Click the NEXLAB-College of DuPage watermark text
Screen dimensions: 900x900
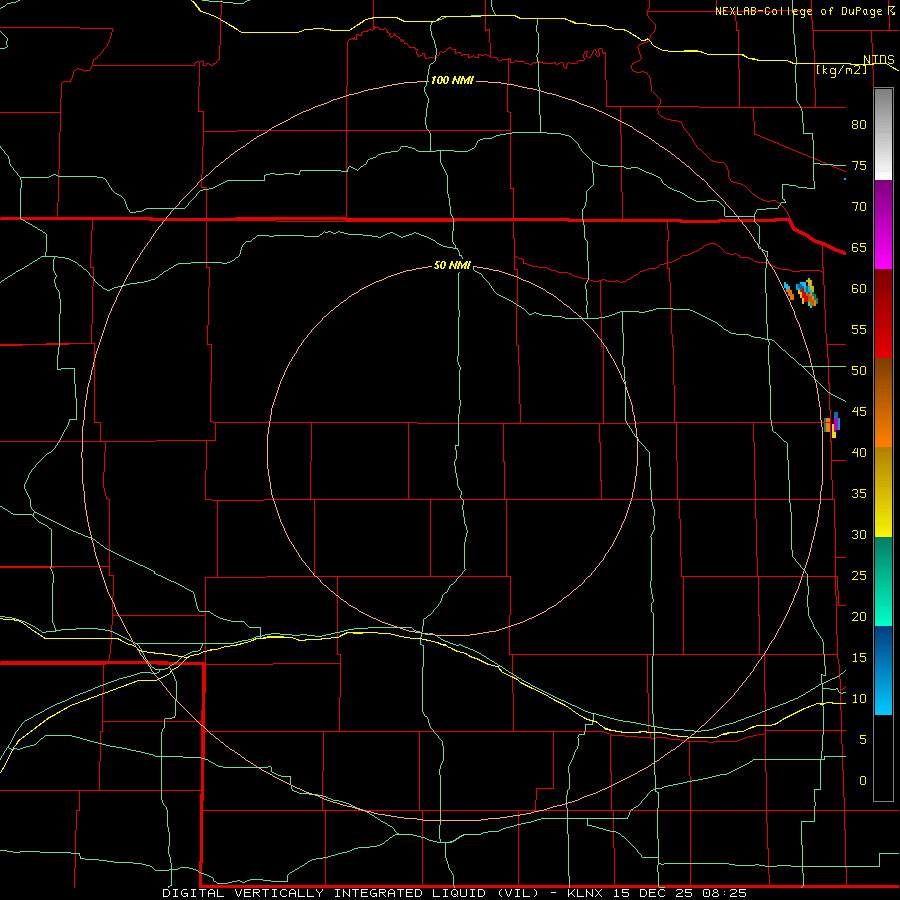(804, 11)
